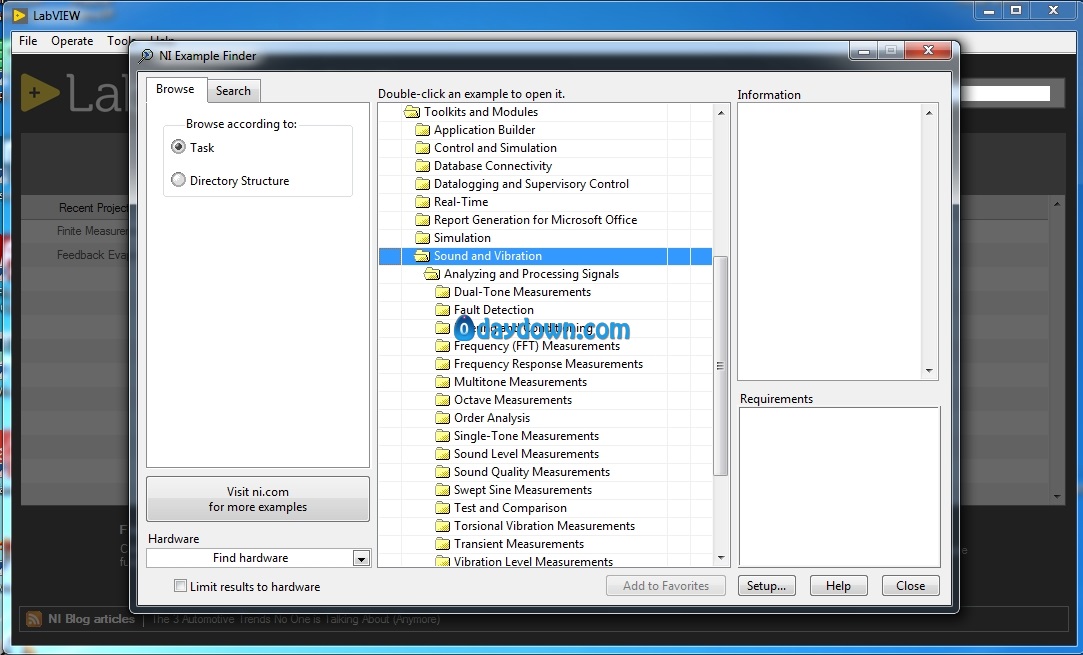Click the Information pane scroll down arrow
This screenshot has height=655, width=1083.
(929, 371)
